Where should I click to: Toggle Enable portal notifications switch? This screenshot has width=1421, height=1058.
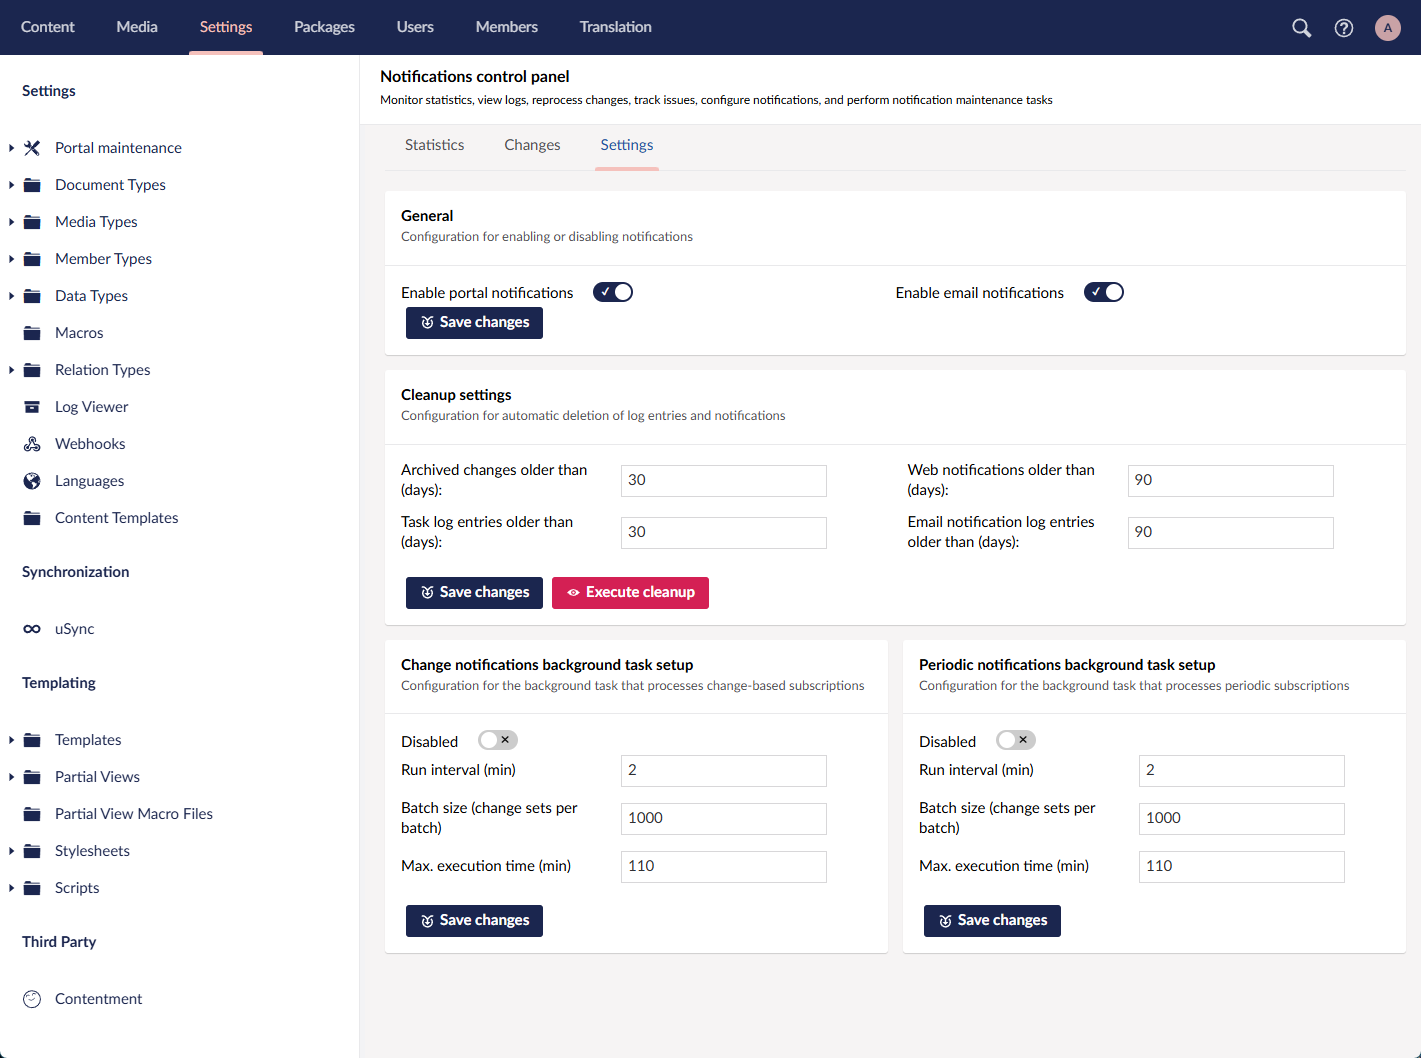pyautogui.click(x=612, y=292)
